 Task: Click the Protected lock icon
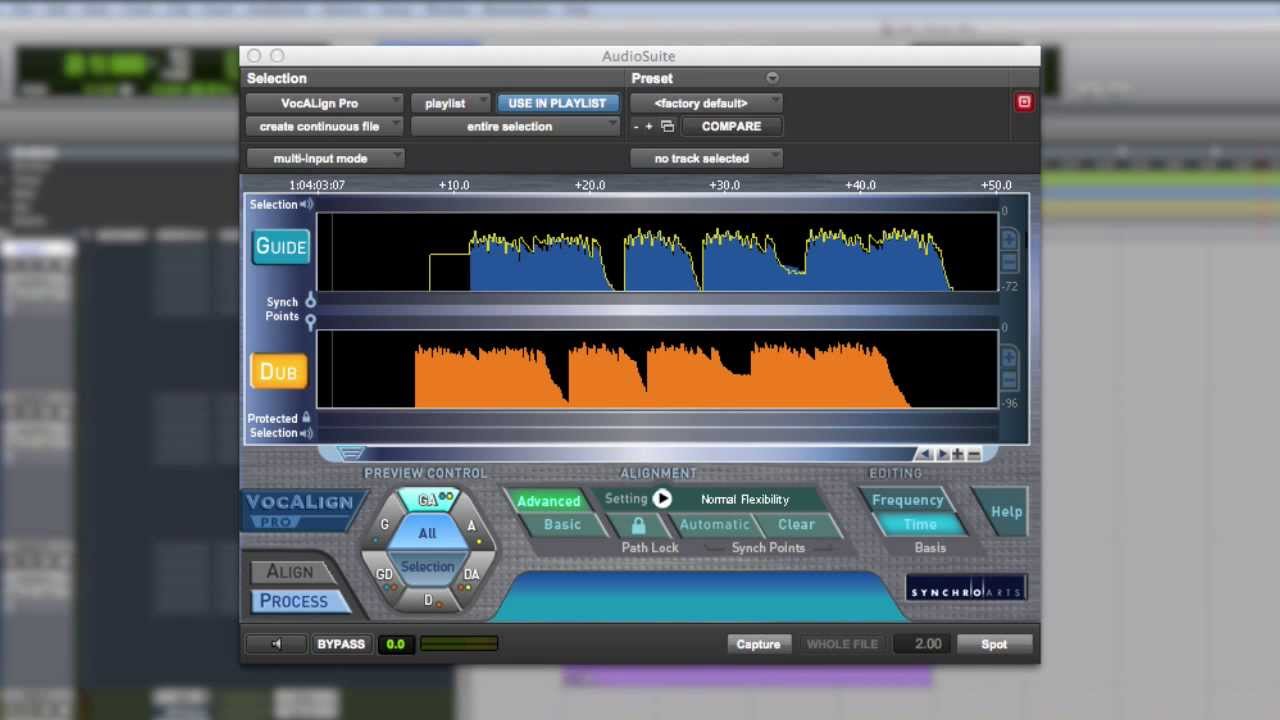[x=307, y=418]
